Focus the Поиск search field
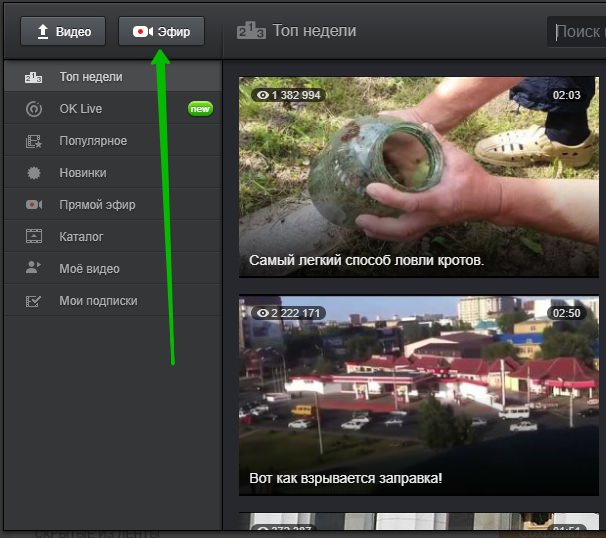This screenshot has width=606, height=538. 580,32
